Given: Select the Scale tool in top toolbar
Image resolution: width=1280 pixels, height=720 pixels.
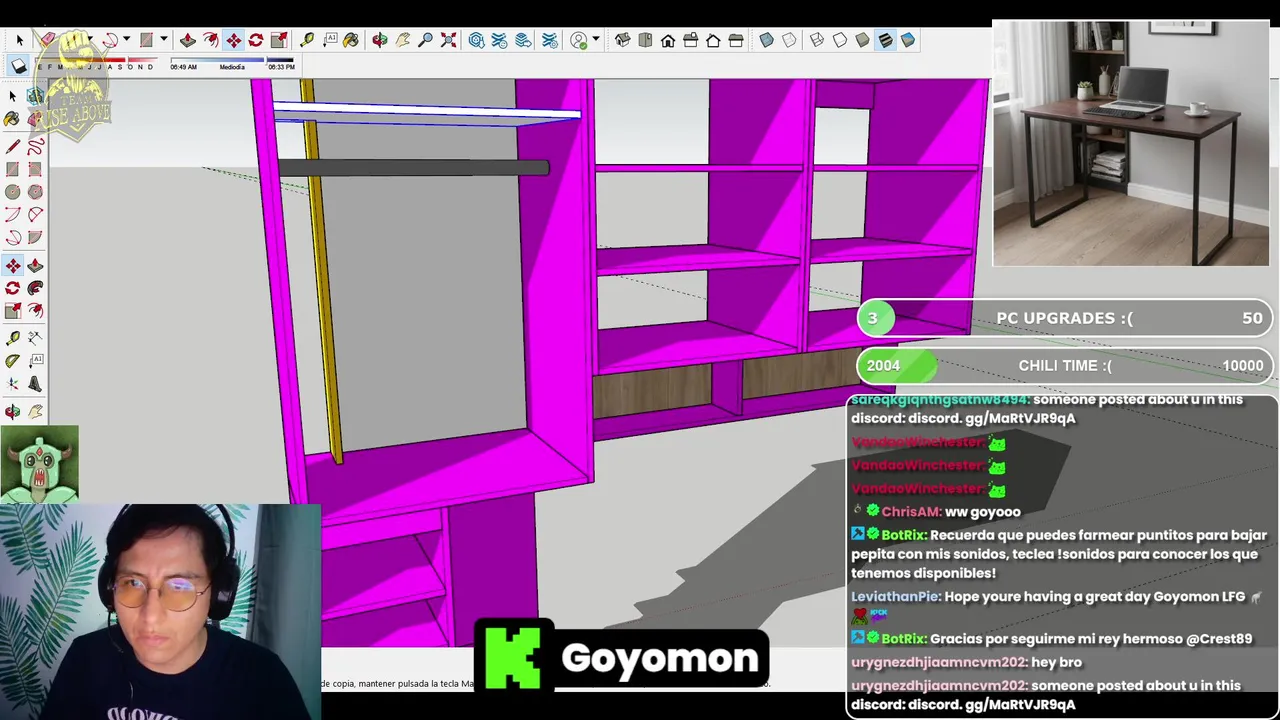Looking at the screenshot, I should click(x=279, y=40).
